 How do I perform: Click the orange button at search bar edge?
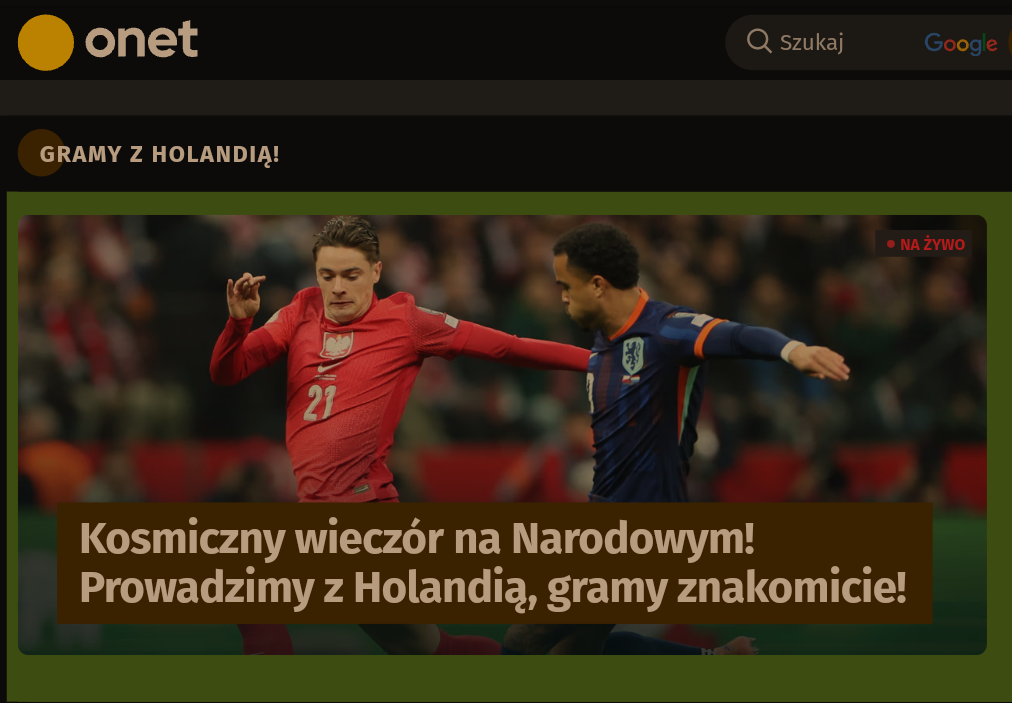1009,43
